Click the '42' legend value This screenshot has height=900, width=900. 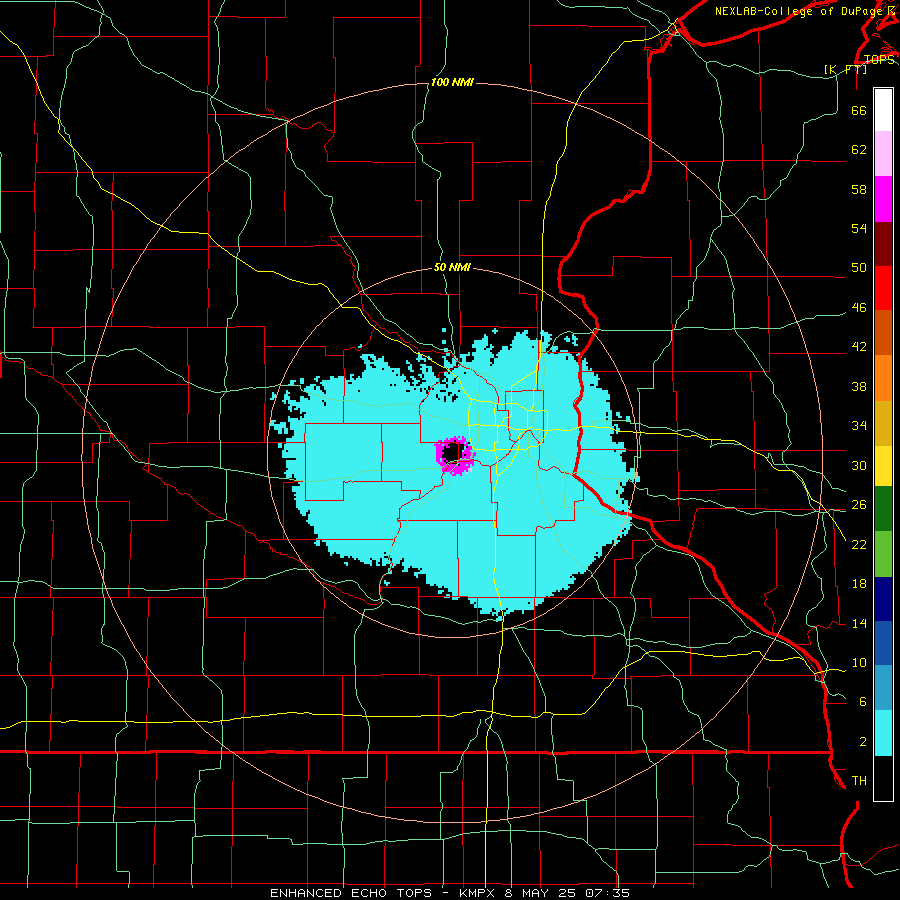coord(859,347)
